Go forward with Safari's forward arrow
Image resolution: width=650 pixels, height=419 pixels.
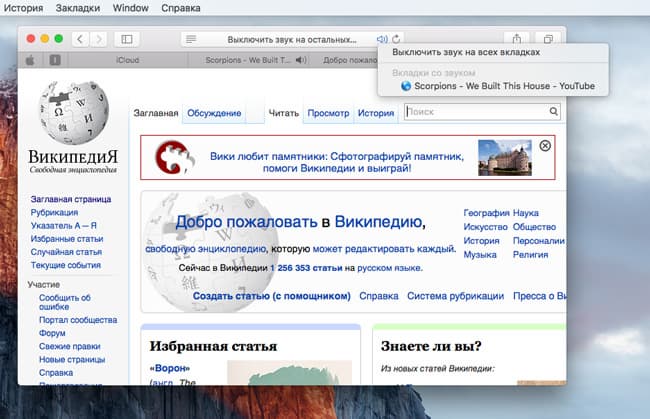pos(99,39)
